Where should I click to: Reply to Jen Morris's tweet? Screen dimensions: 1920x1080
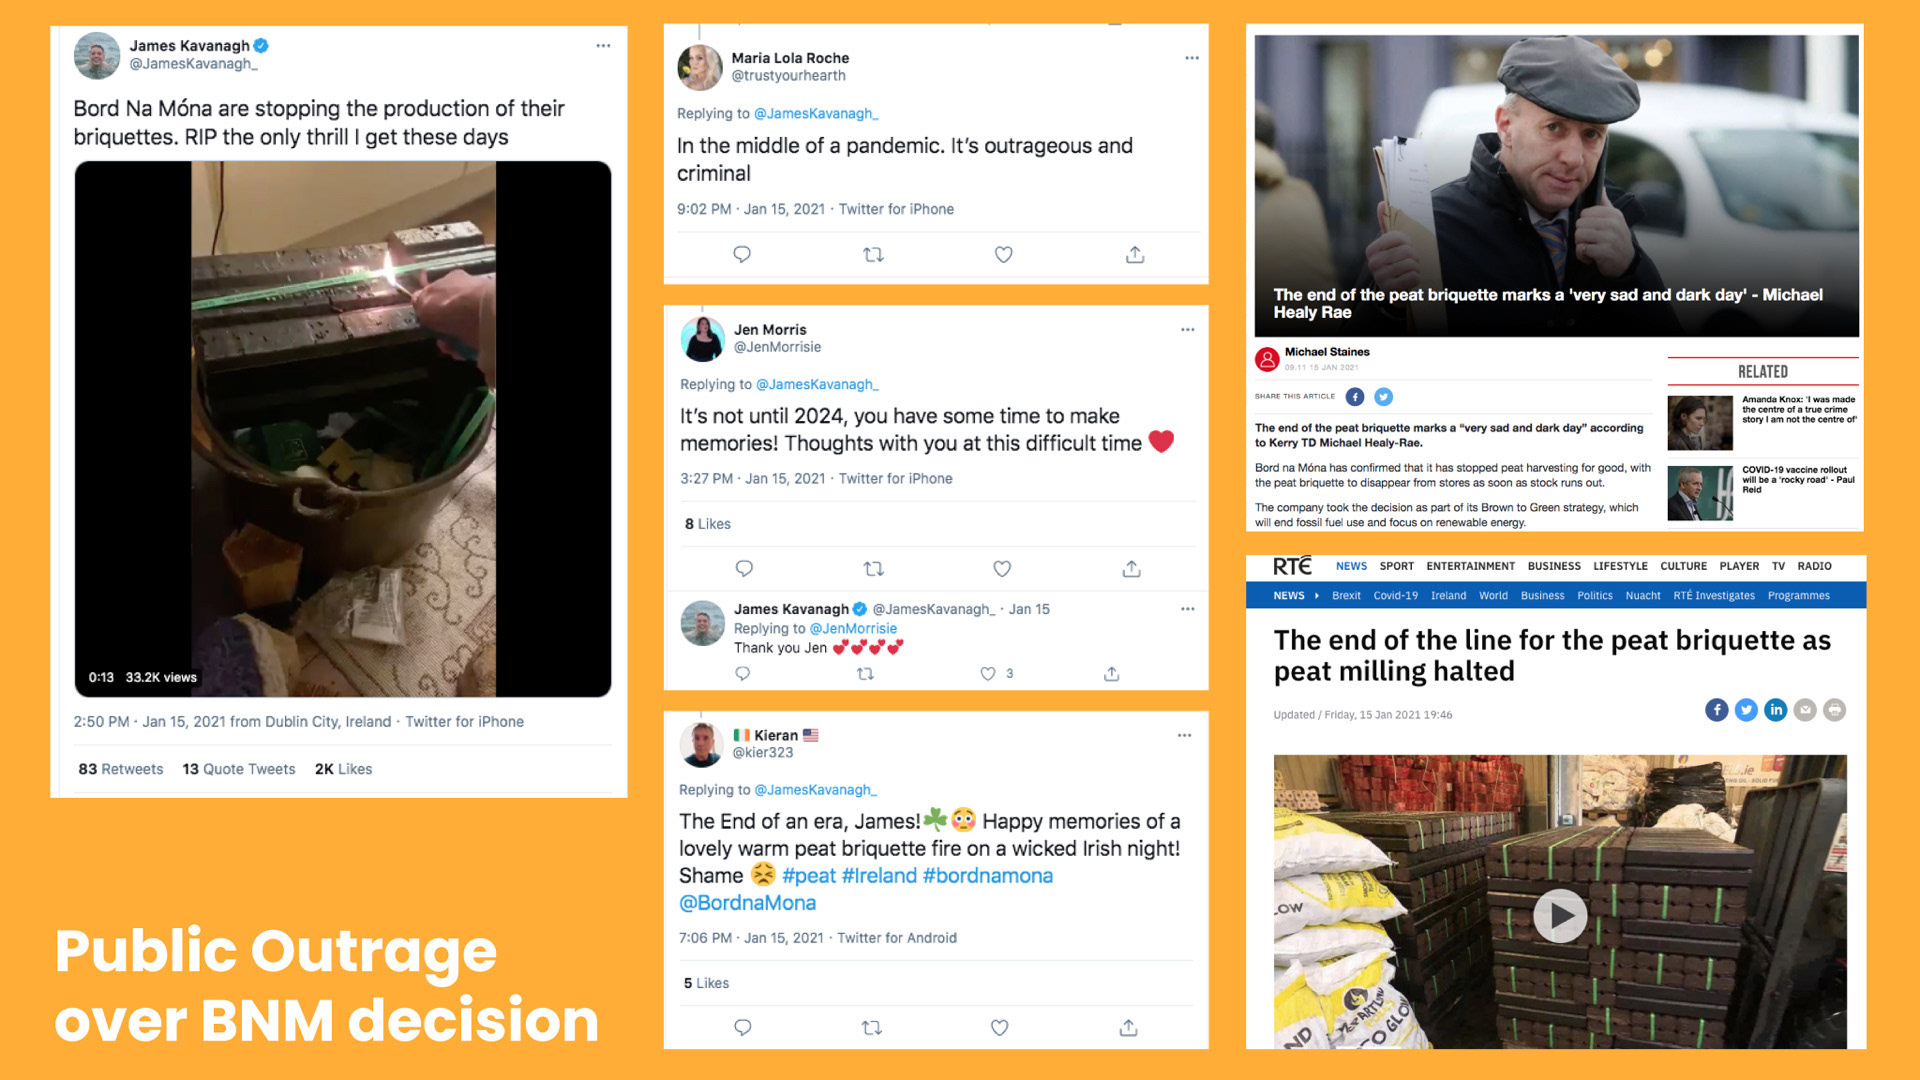(744, 568)
